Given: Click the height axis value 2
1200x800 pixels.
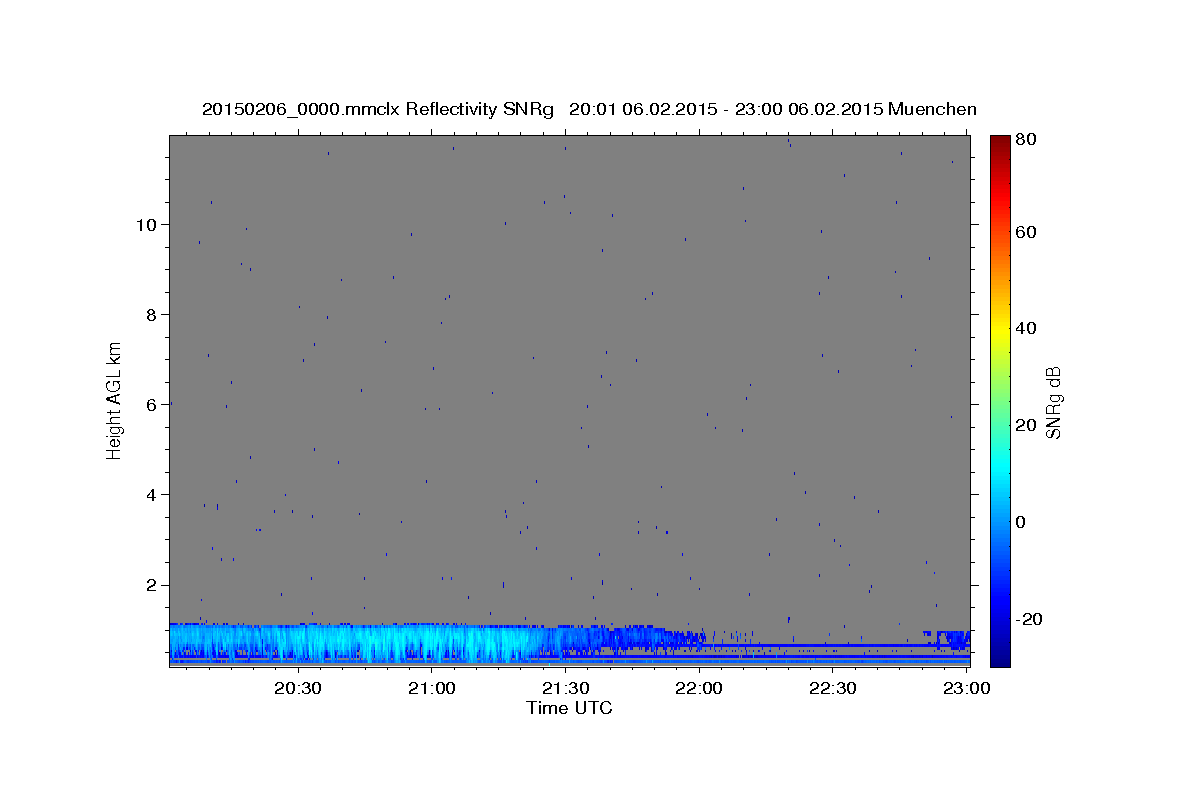Looking at the screenshot, I should click(x=152, y=585).
